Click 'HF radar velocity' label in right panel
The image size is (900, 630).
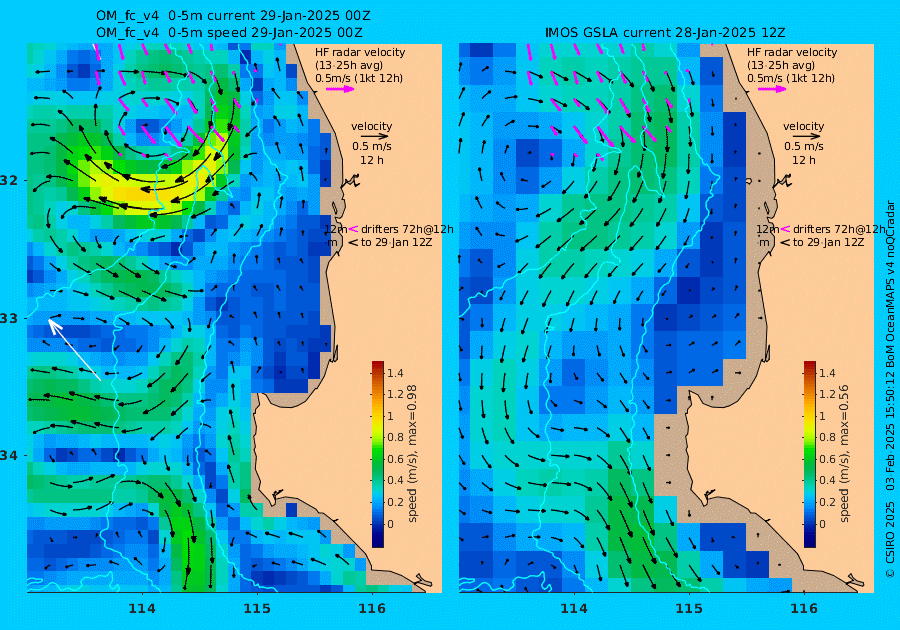pos(792,52)
